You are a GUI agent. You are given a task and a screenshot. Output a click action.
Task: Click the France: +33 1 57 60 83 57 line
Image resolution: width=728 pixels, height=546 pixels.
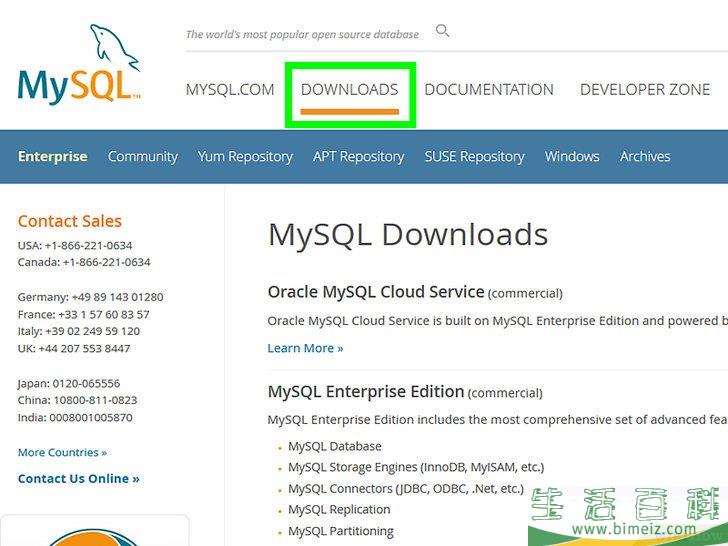tap(84, 314)
